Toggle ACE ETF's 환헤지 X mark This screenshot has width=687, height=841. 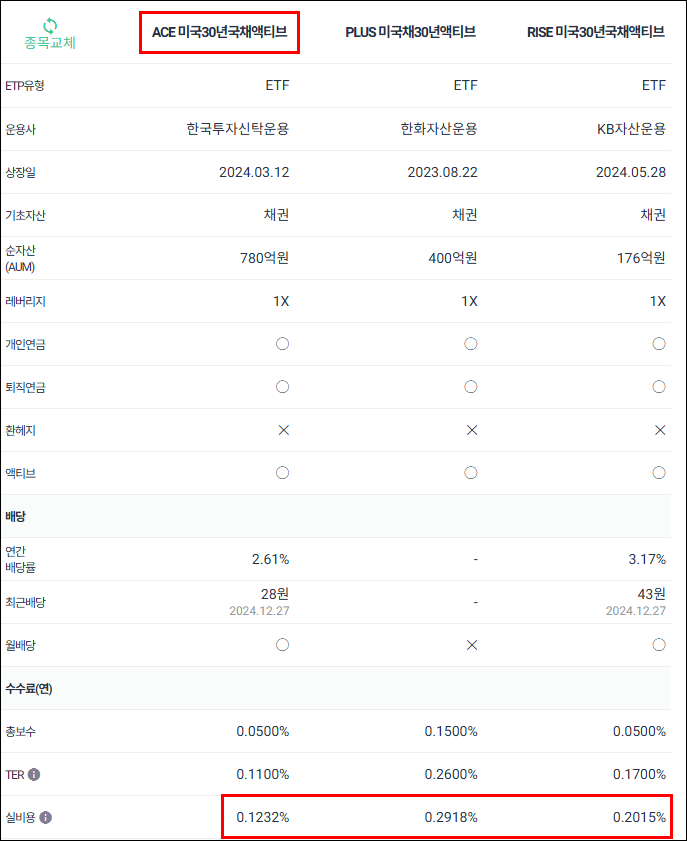tap(282, 429)
